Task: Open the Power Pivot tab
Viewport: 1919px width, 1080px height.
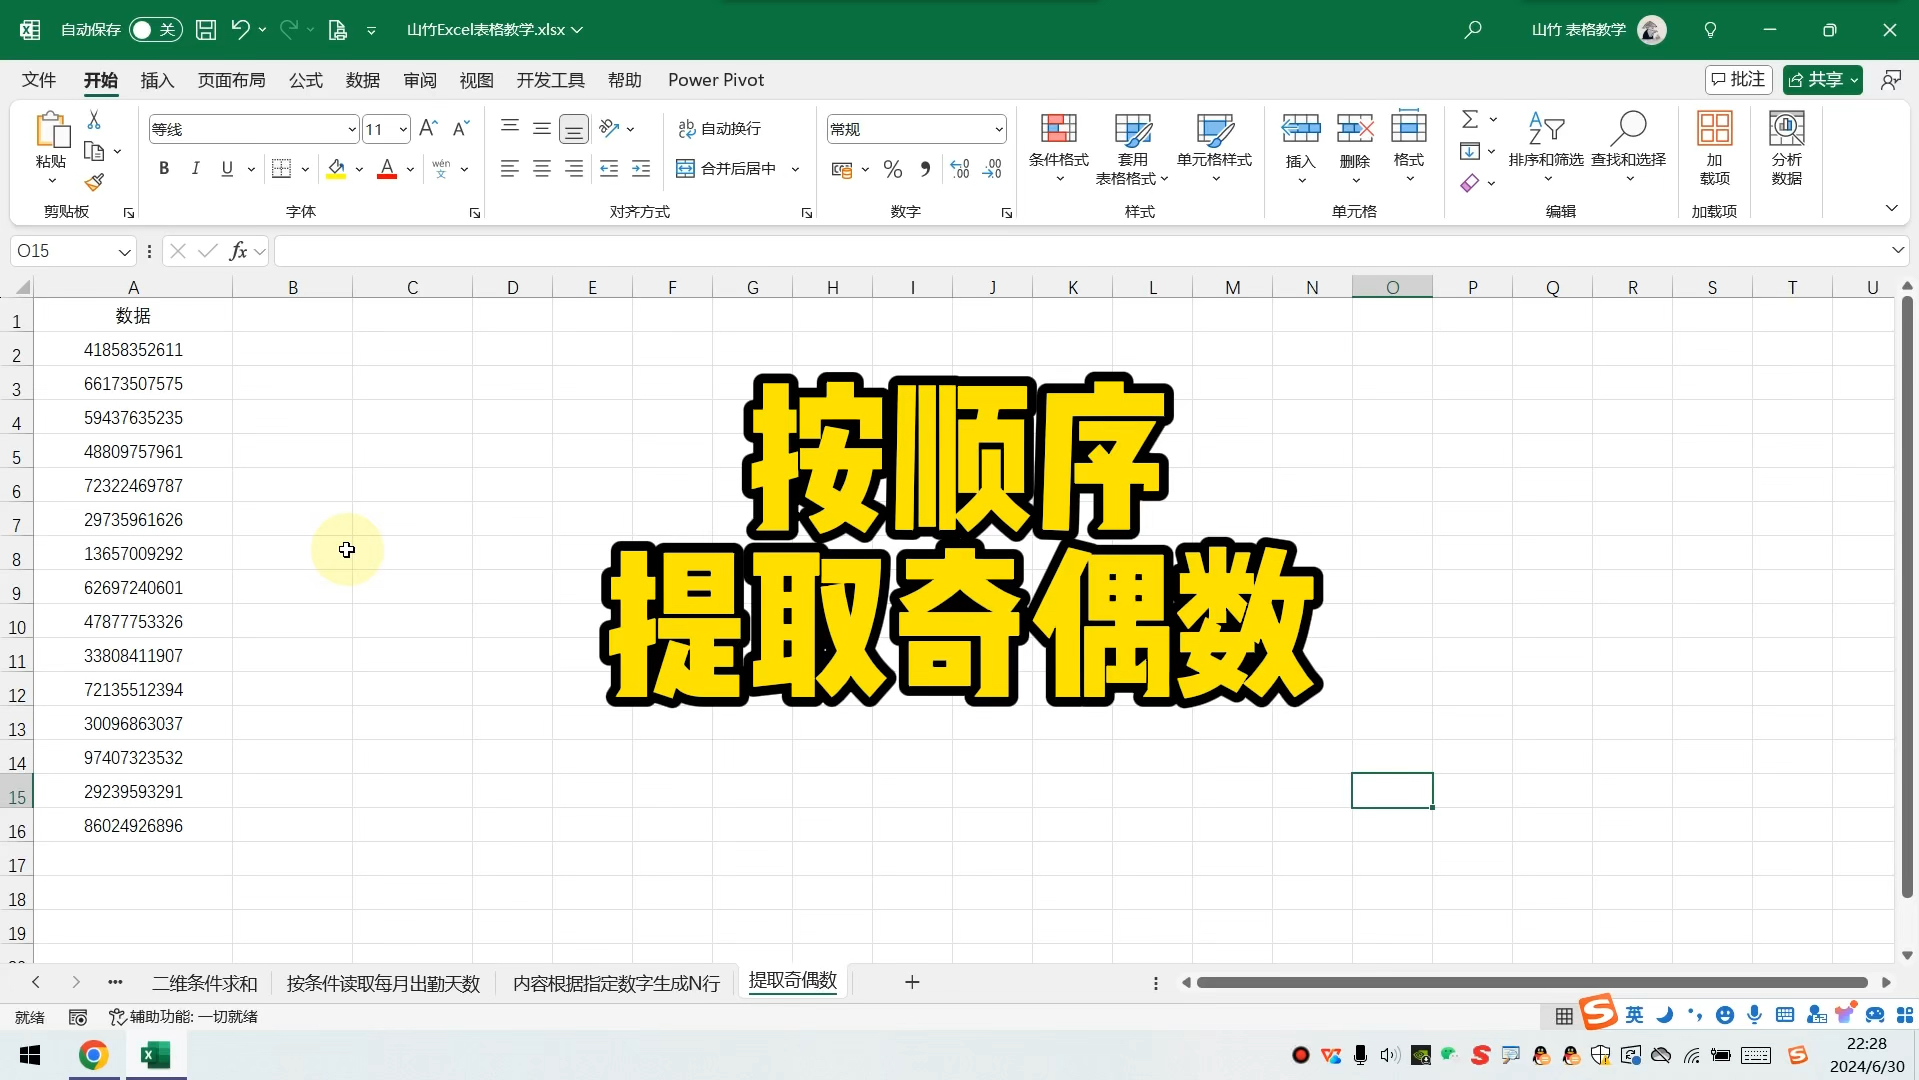Action: point(716,80)
